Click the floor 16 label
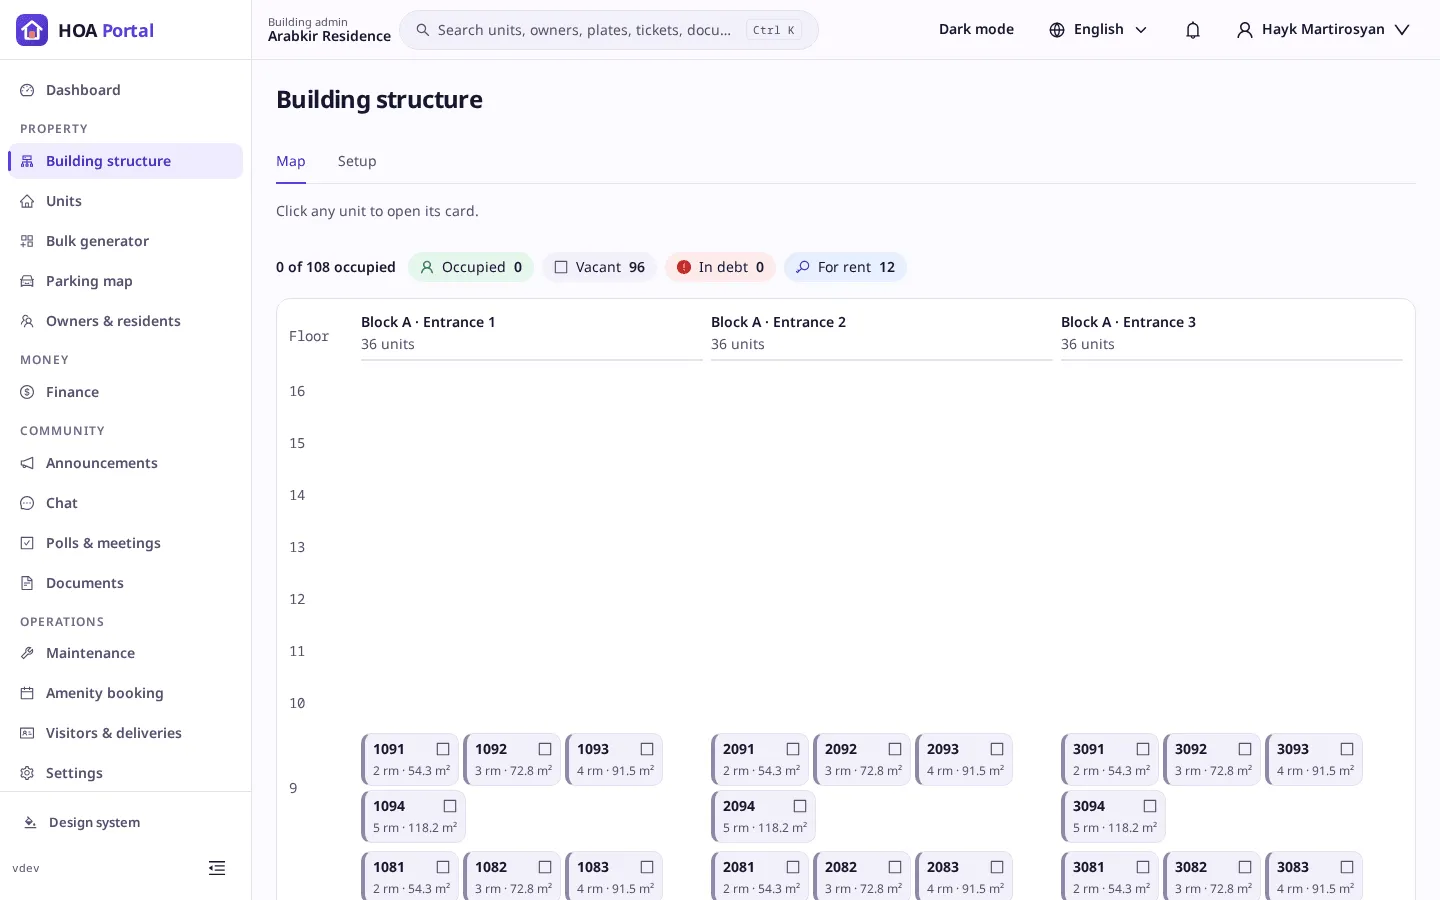The width and height of the screenshot is (1440, 900). (297, 391)
